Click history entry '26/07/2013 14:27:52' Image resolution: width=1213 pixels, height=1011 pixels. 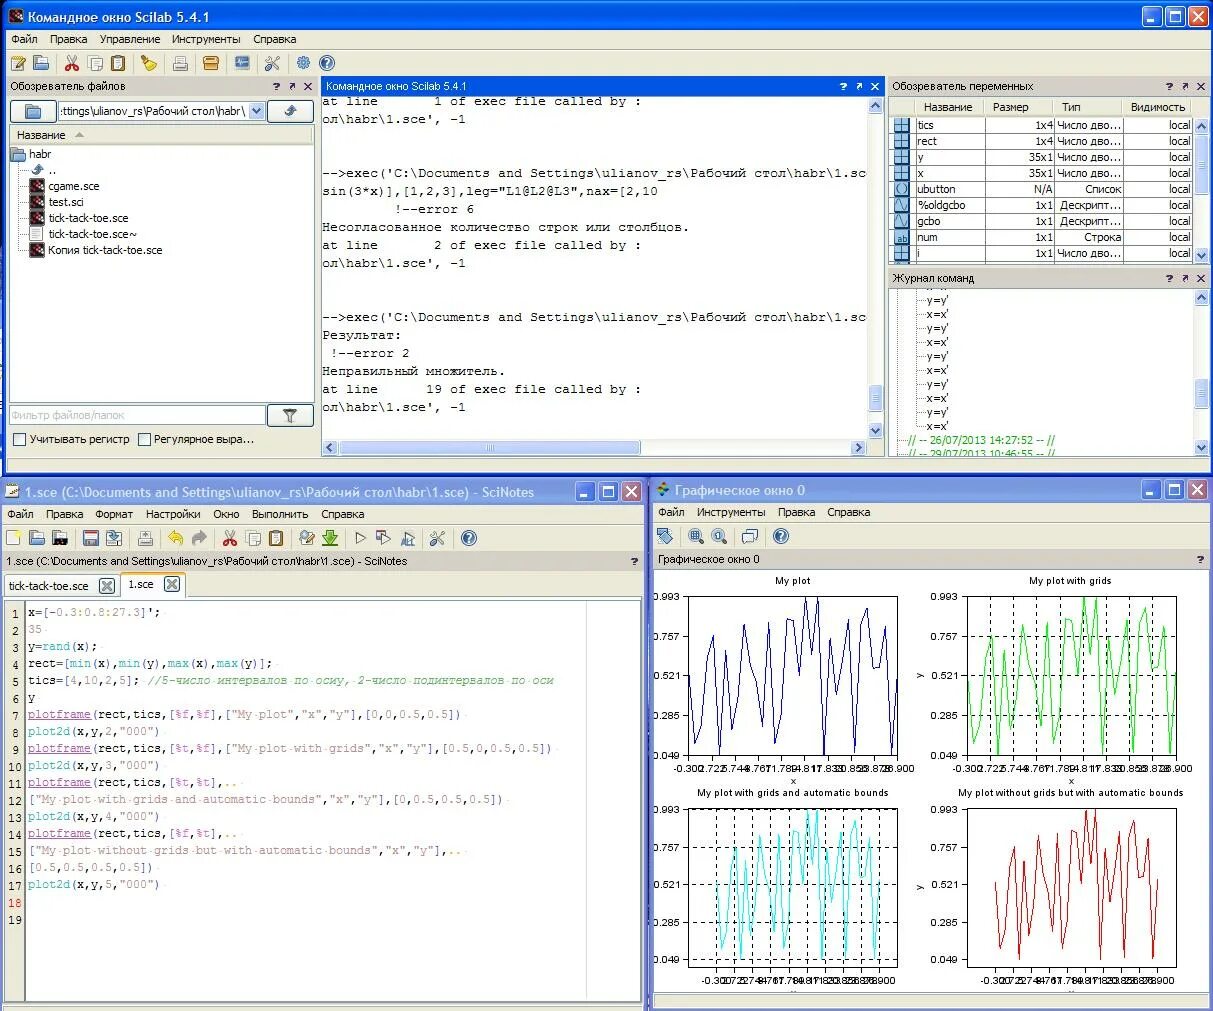tap(980, 440)
